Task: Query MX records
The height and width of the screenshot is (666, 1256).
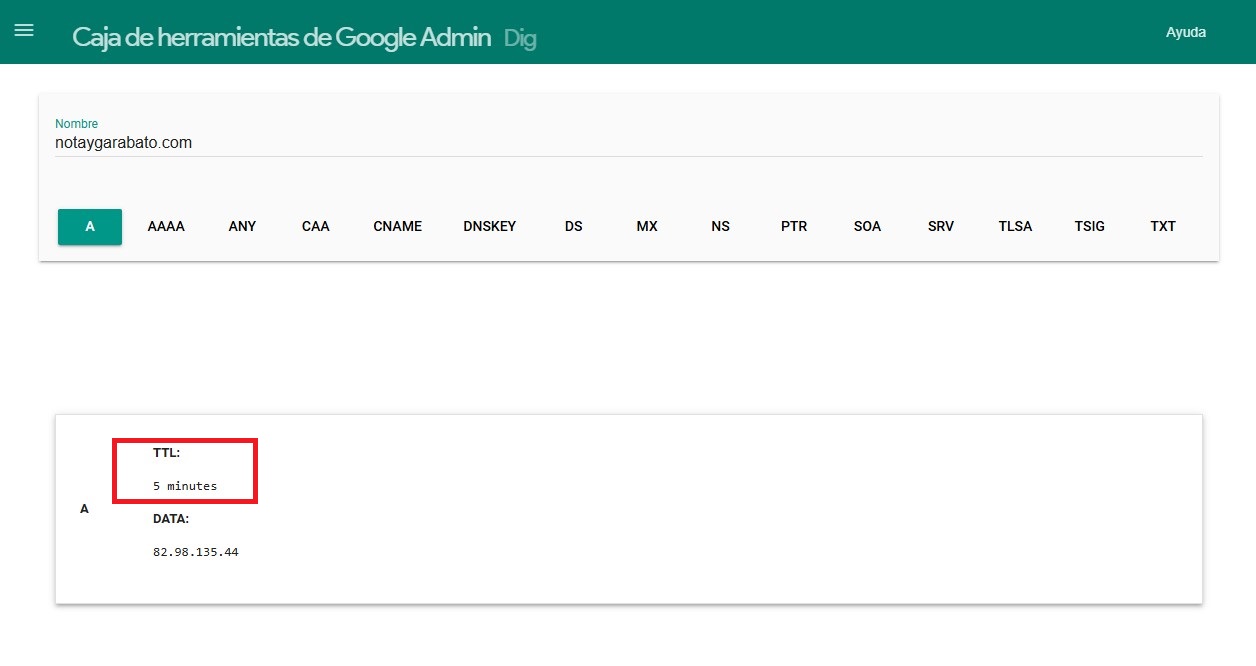Action: 647,226
